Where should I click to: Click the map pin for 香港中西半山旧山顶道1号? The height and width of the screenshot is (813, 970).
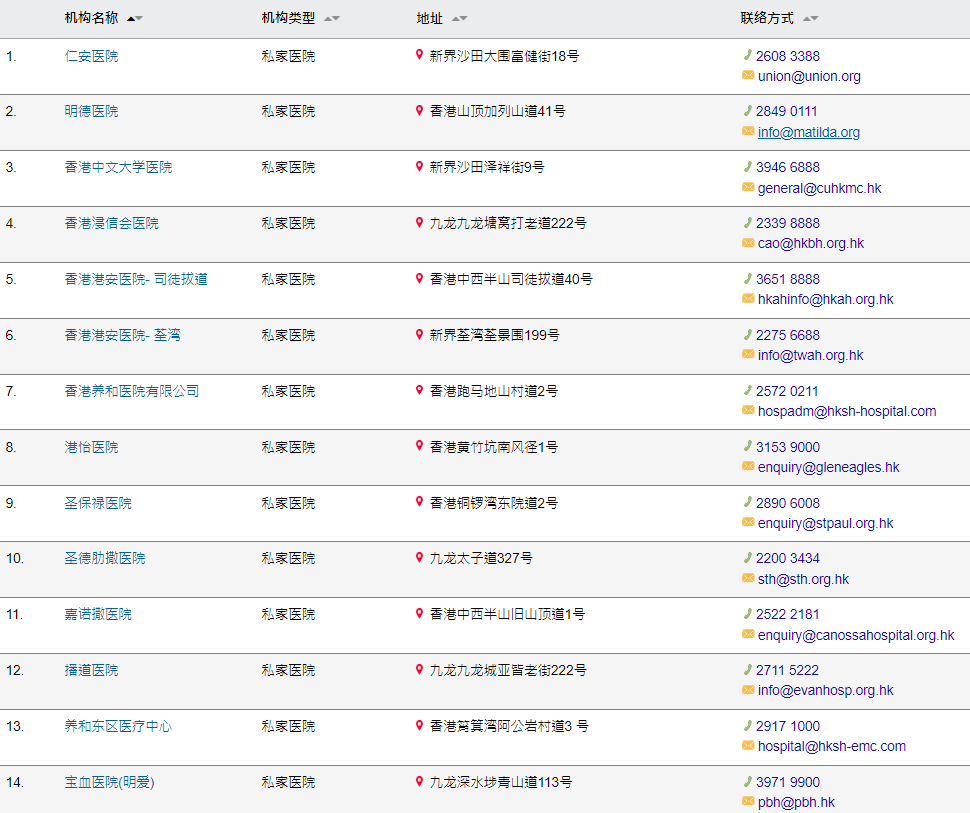coord(419,614)
